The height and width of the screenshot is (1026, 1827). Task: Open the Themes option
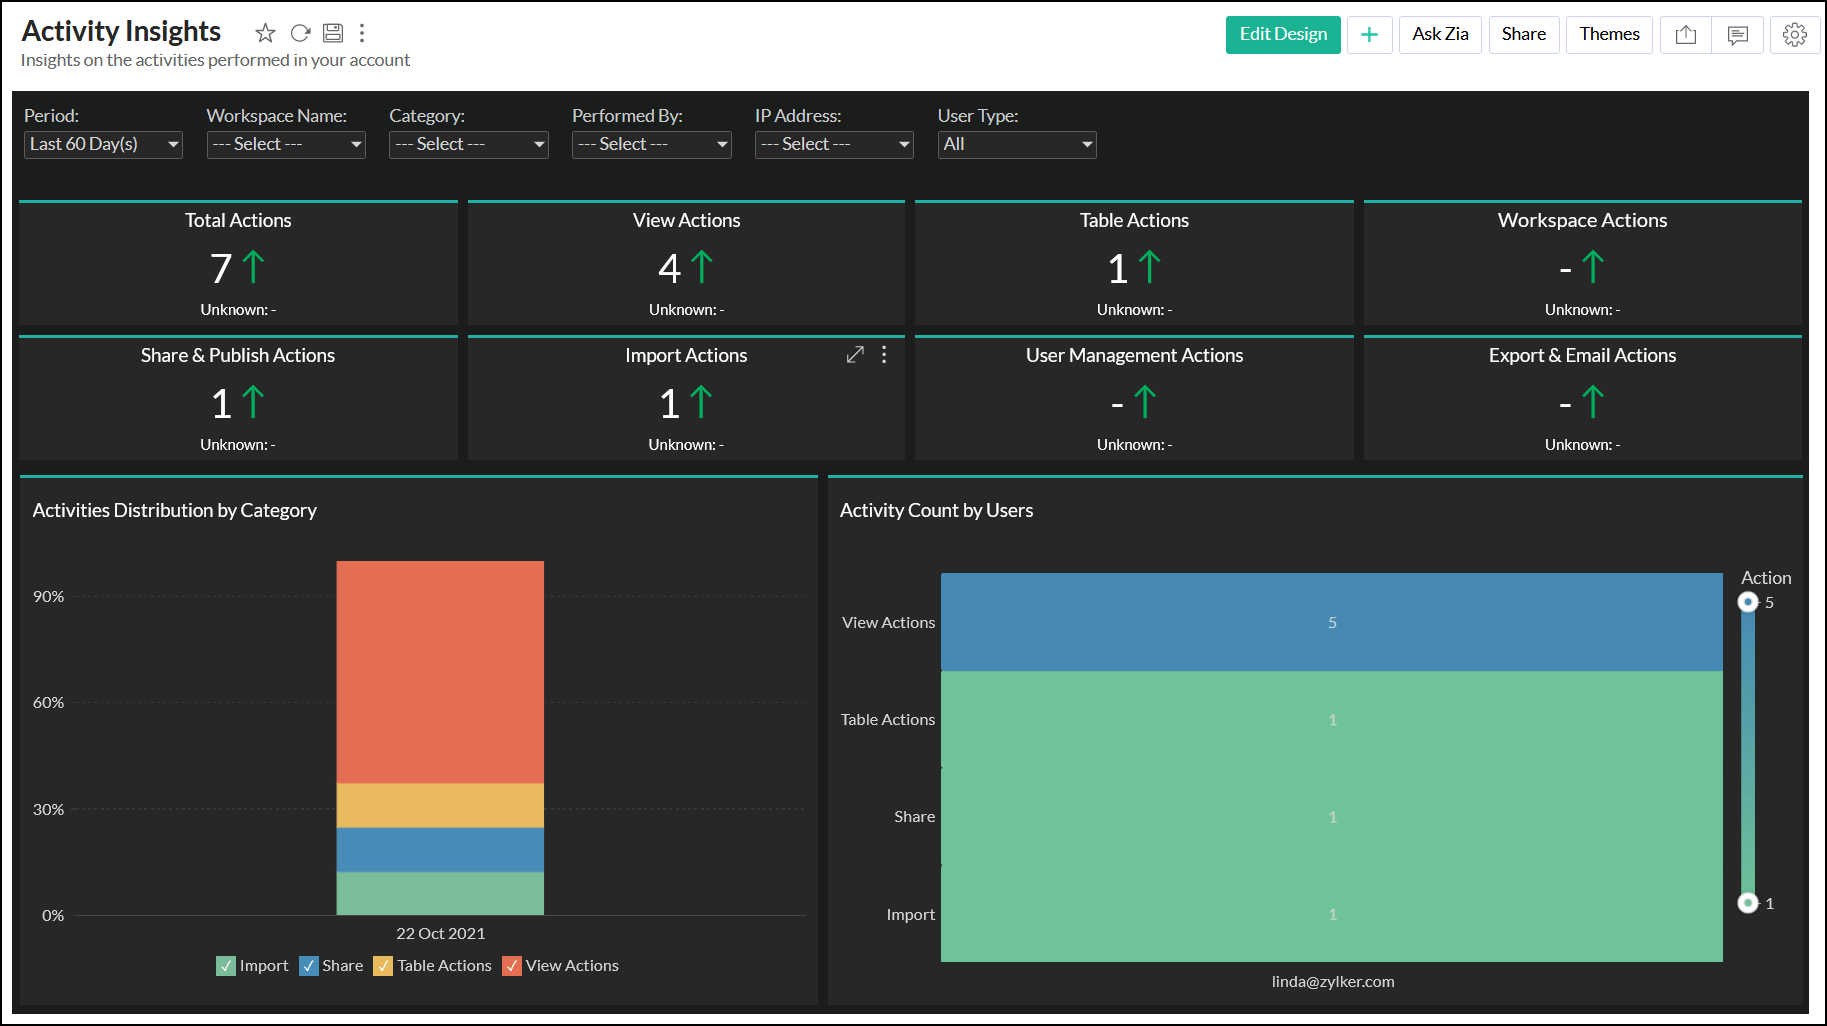(1609, 34)
